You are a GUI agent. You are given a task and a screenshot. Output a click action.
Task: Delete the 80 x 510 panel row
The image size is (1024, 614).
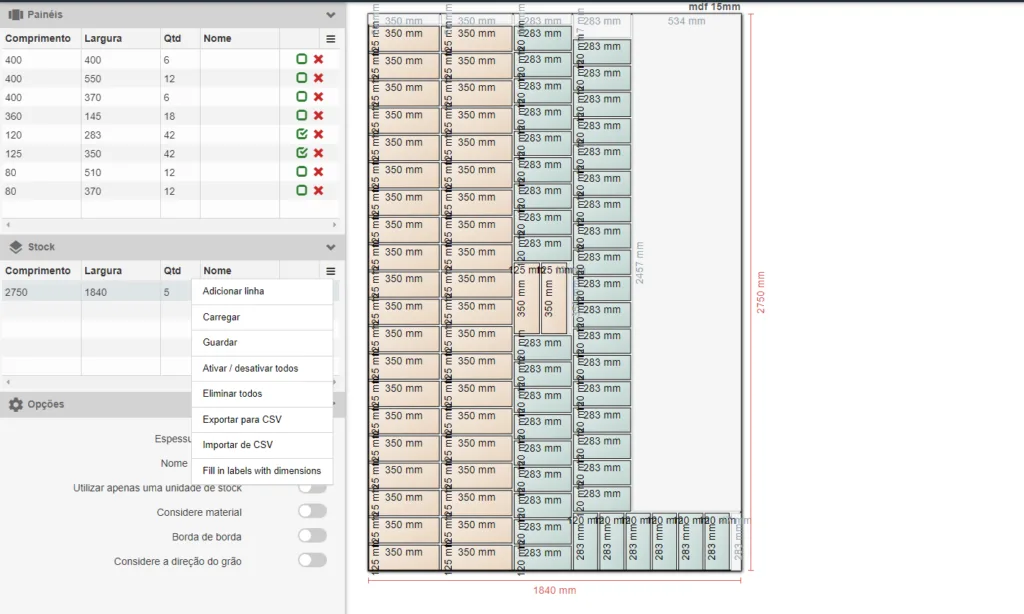click(318, 172)
